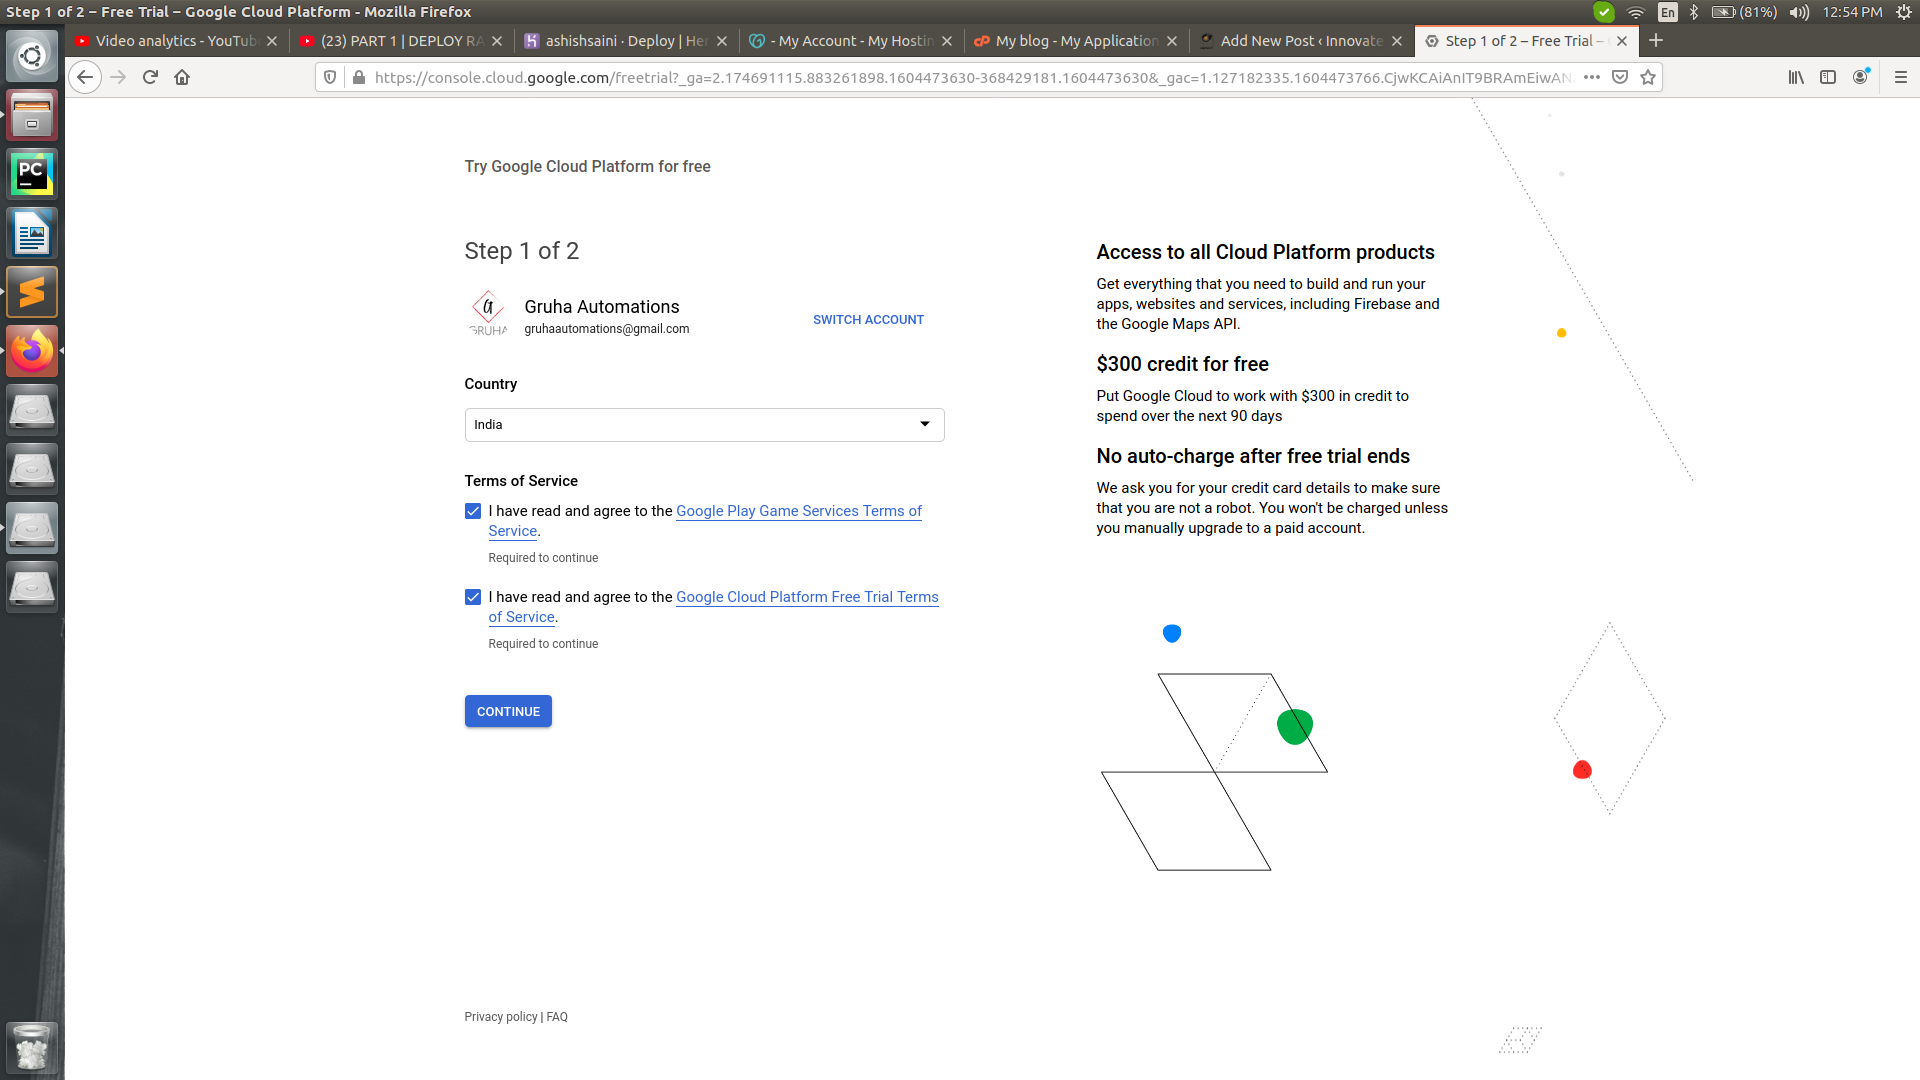The height and width of the screenshot is (1080, 1920).
Task: Uncheck the Free Trial Terms agreement
Action: coord(472,597)
